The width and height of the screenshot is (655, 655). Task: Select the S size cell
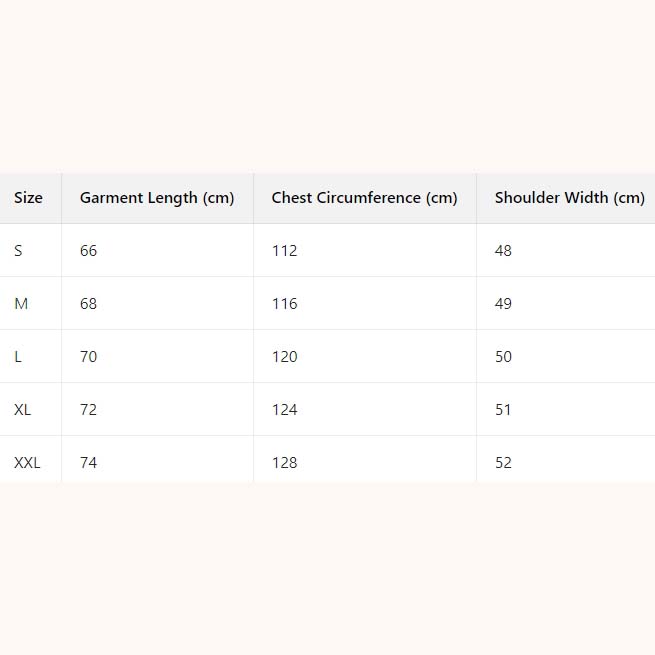pyautogui.click(x=18, y=251)
